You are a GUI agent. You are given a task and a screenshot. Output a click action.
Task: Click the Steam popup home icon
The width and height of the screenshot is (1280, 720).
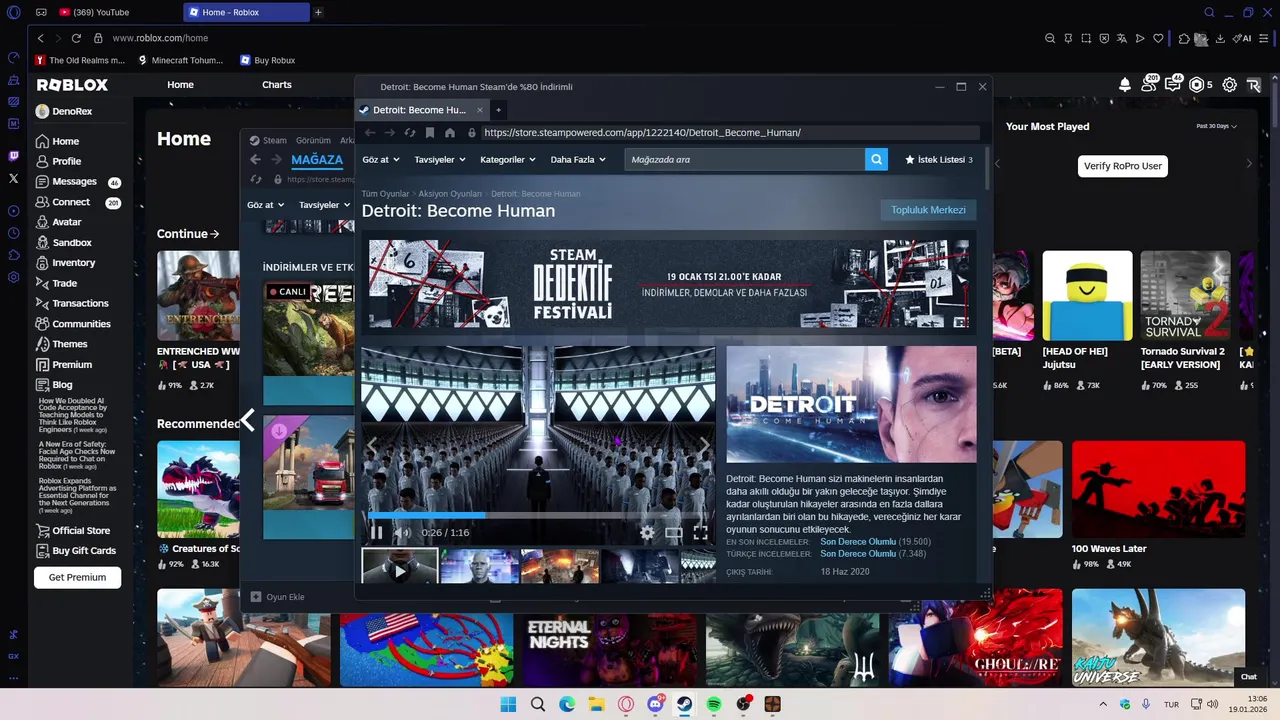click(450, 132)
